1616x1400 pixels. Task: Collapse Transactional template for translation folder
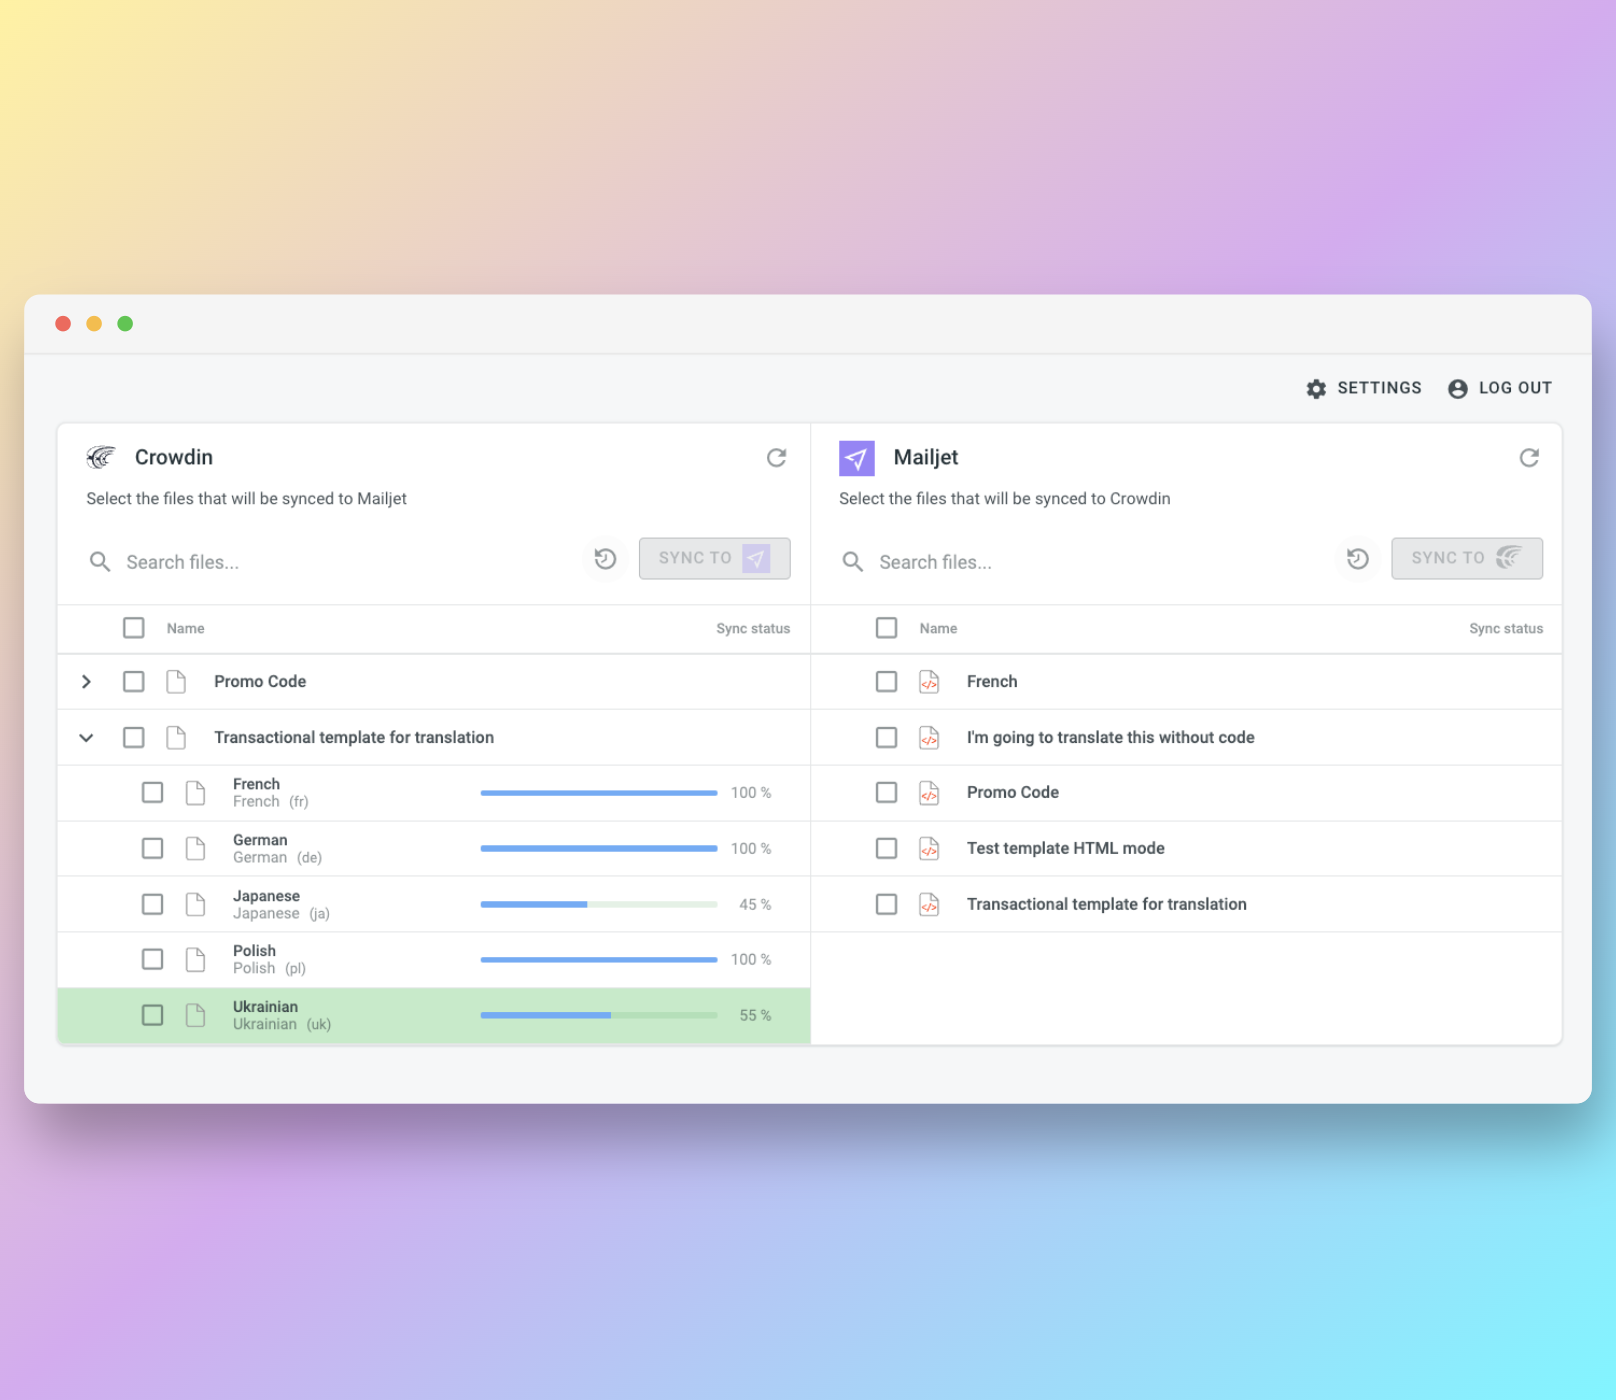coord(86,738)
